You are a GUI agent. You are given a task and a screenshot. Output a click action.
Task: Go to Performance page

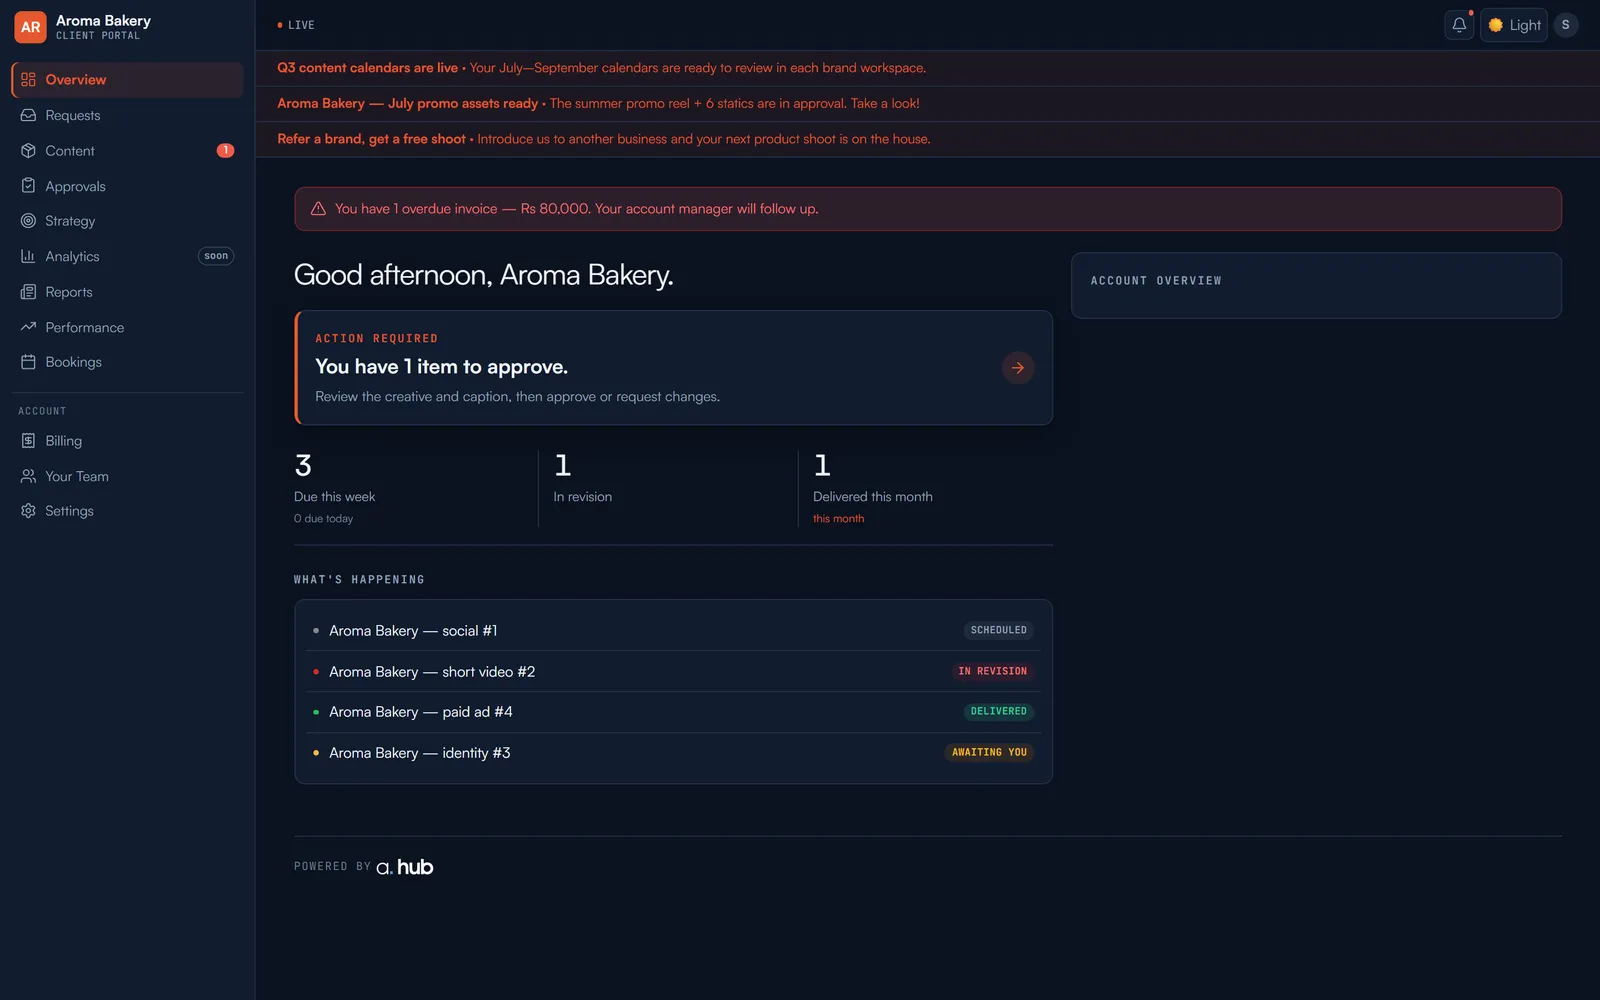click(127, 327)
